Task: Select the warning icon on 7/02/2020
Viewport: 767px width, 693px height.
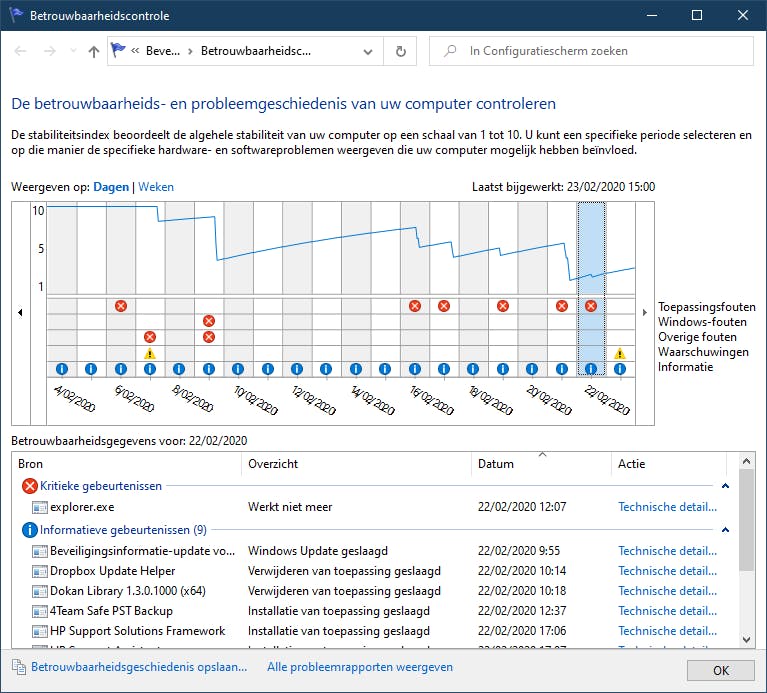Action: [150, 353]
